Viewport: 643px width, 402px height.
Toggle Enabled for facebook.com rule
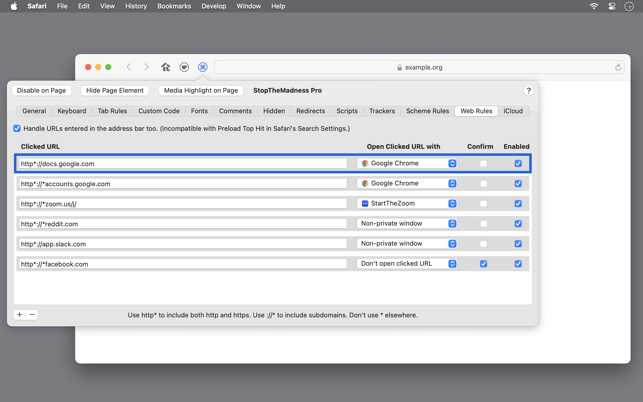pyautogui.click(x=518, y=264)
